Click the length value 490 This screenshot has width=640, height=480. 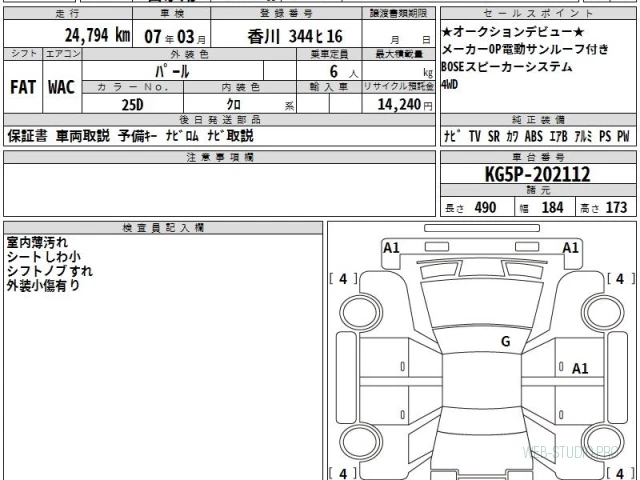tap(485, 208)
